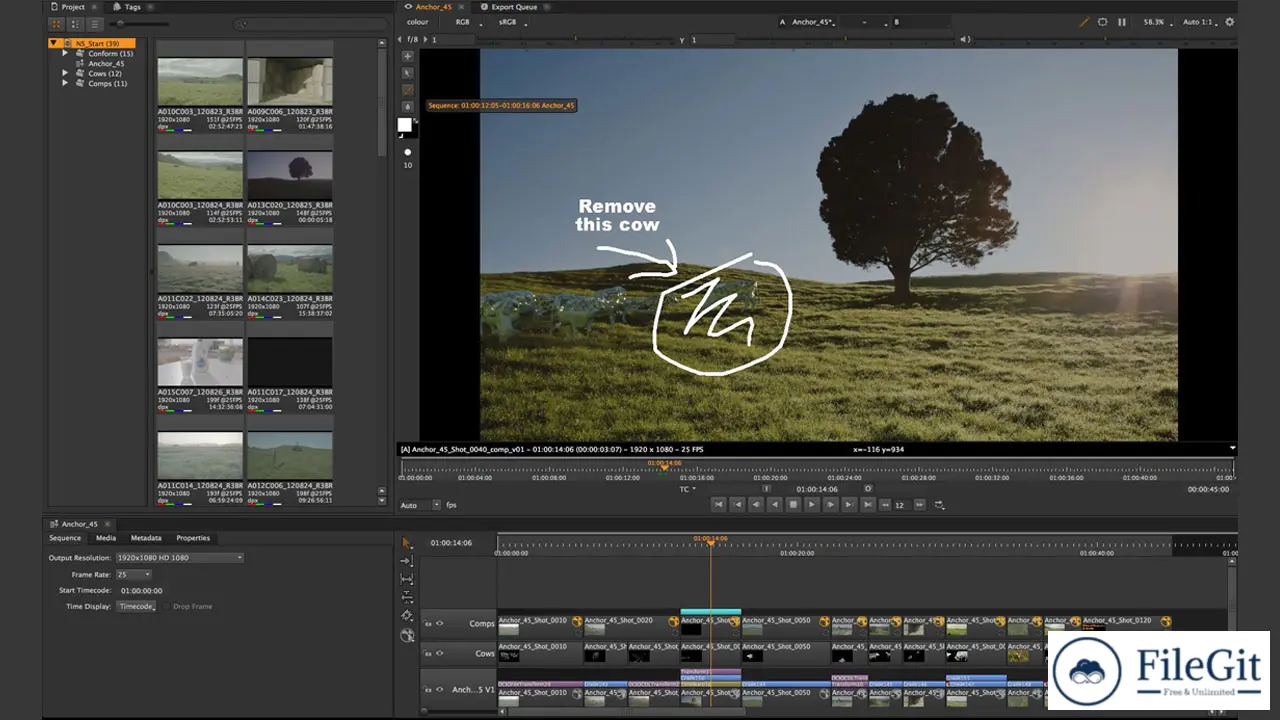Expand the Conform bin
The height and width of the screenshot is (720, 1280).
pyautogui.click(x=66, y=54)
